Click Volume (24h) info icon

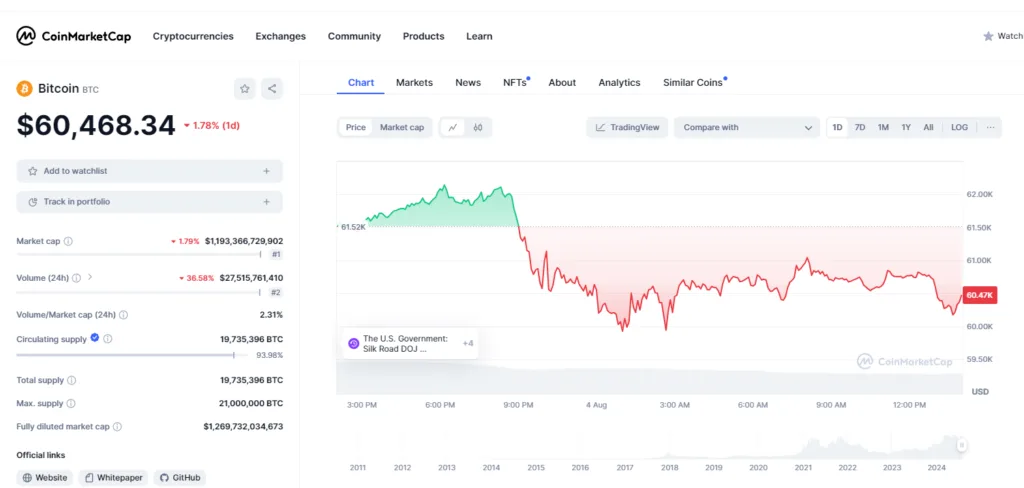(x=76, y=278)
